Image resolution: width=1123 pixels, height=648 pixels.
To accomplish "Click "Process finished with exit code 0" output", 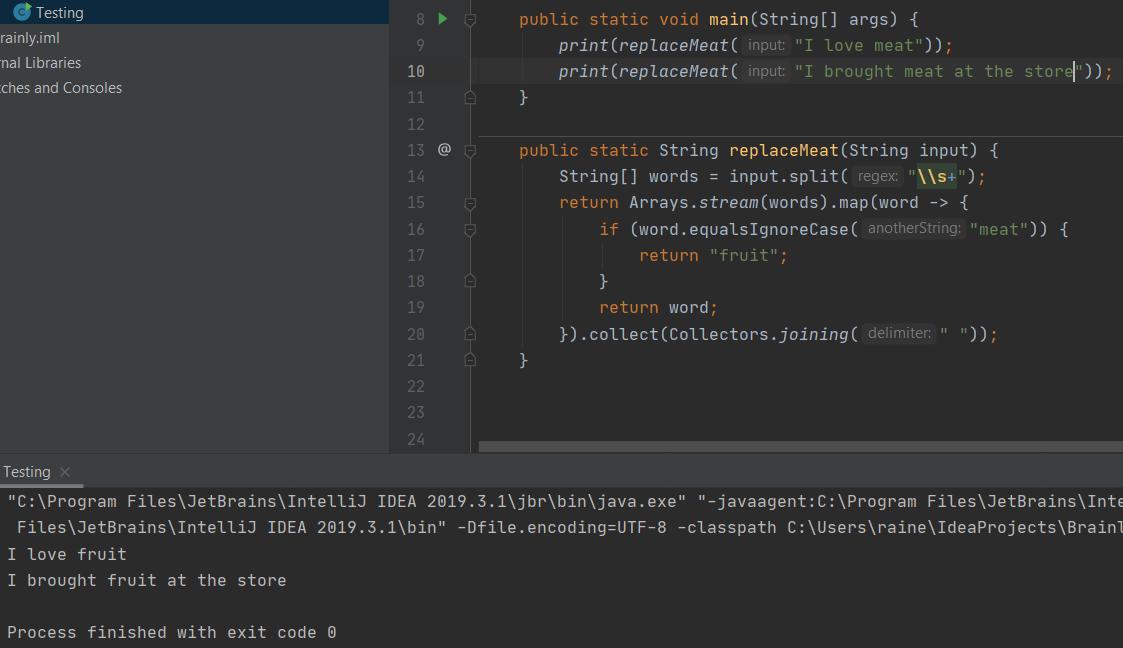I will [172, 633].
